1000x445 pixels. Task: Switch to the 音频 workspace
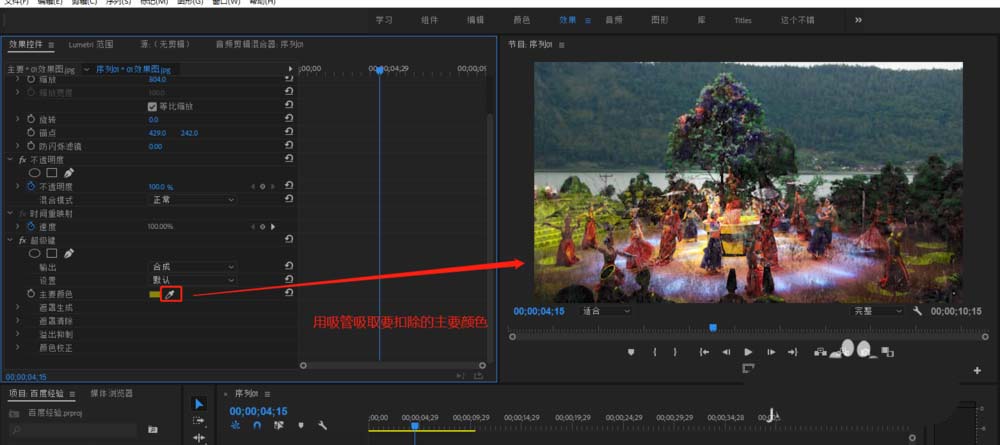[614, 20]
